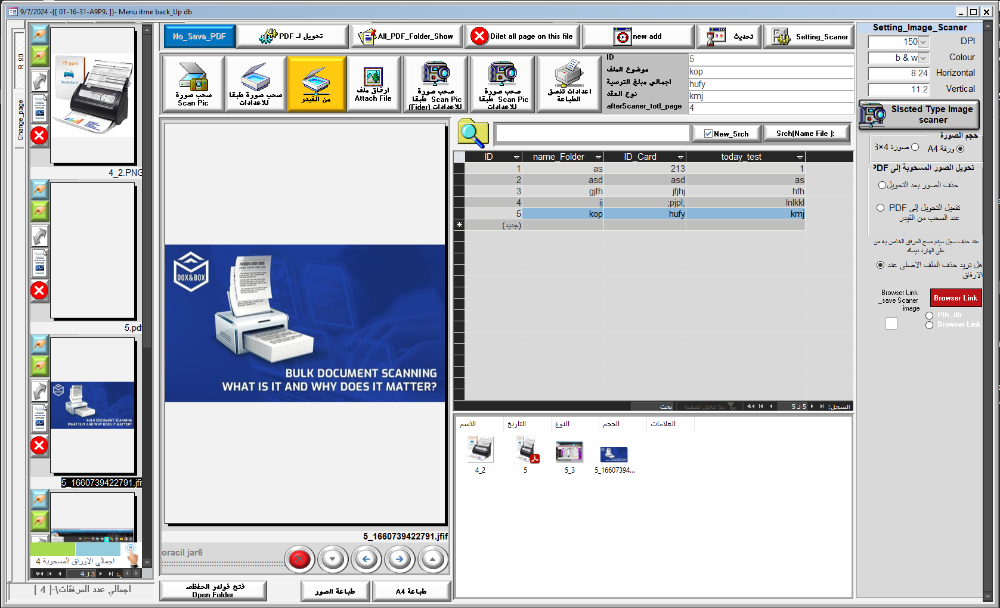The width and height of the screenshot is (1000, 608).
Task: Switch to the R 90 vertical tab
Action: click(x=20, y=62)
